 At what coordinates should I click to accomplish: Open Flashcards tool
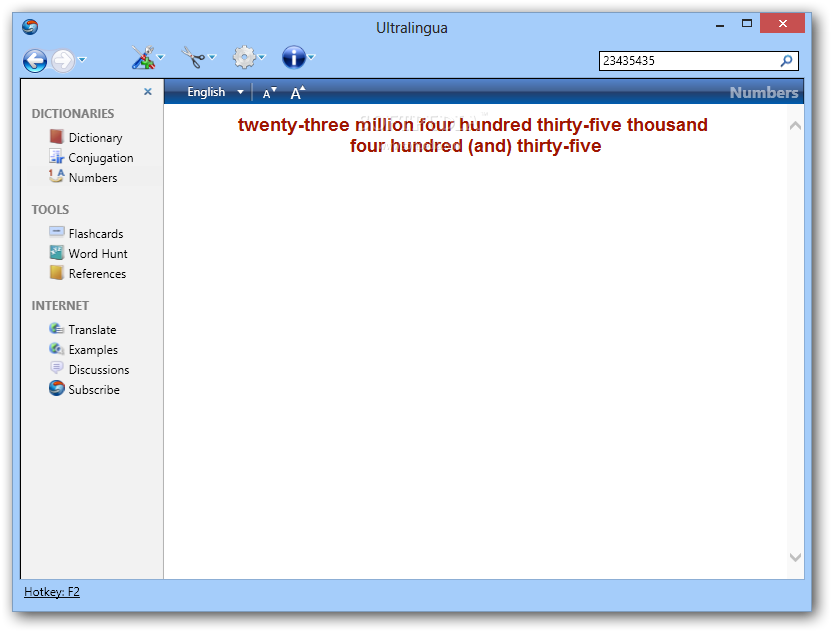96,234
